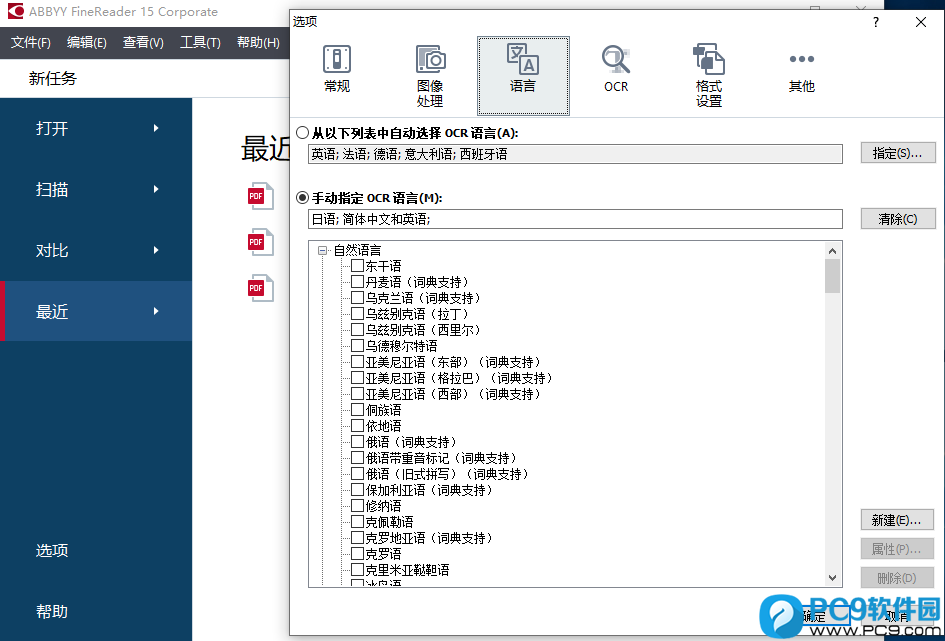
Task: Check the 俄语 (词典支持) checkbox
Action: point(357,442)
